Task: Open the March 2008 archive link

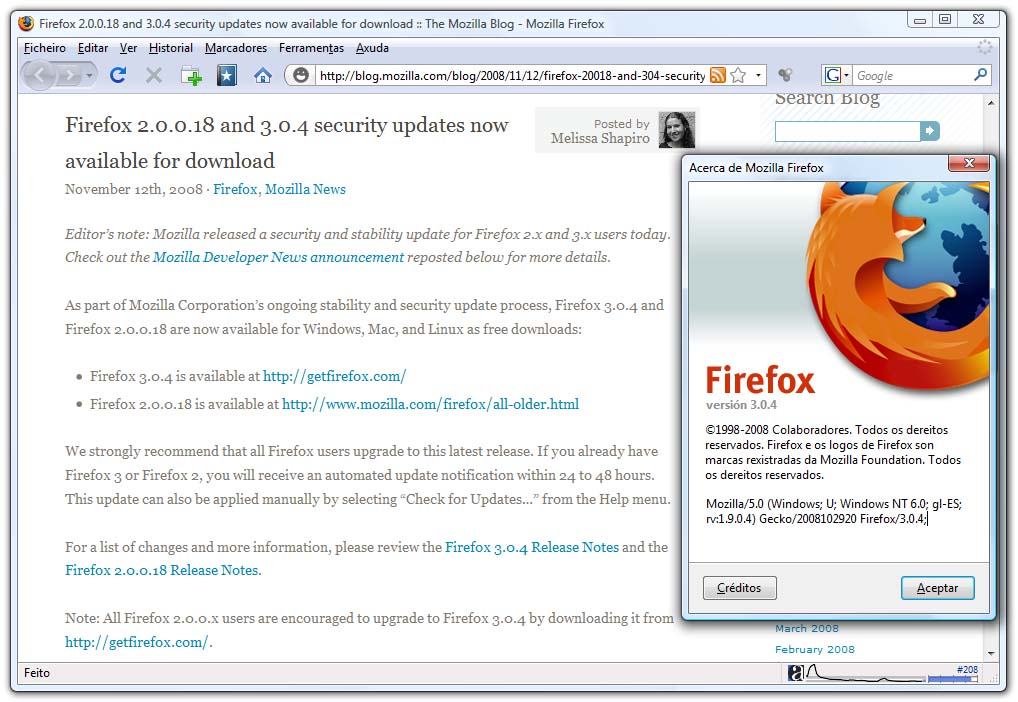Action: pos(807,628)
